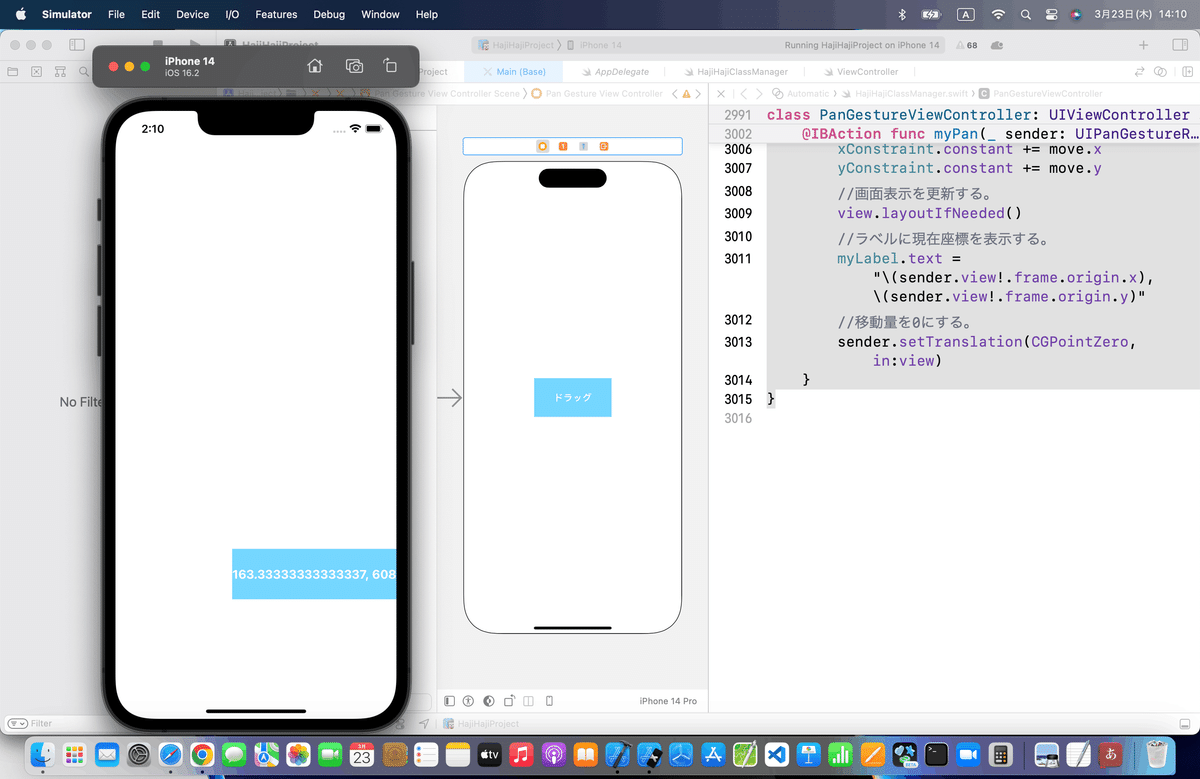Go back in assistant editor history
Screen dimensions: 1200x779
(745, 93)
